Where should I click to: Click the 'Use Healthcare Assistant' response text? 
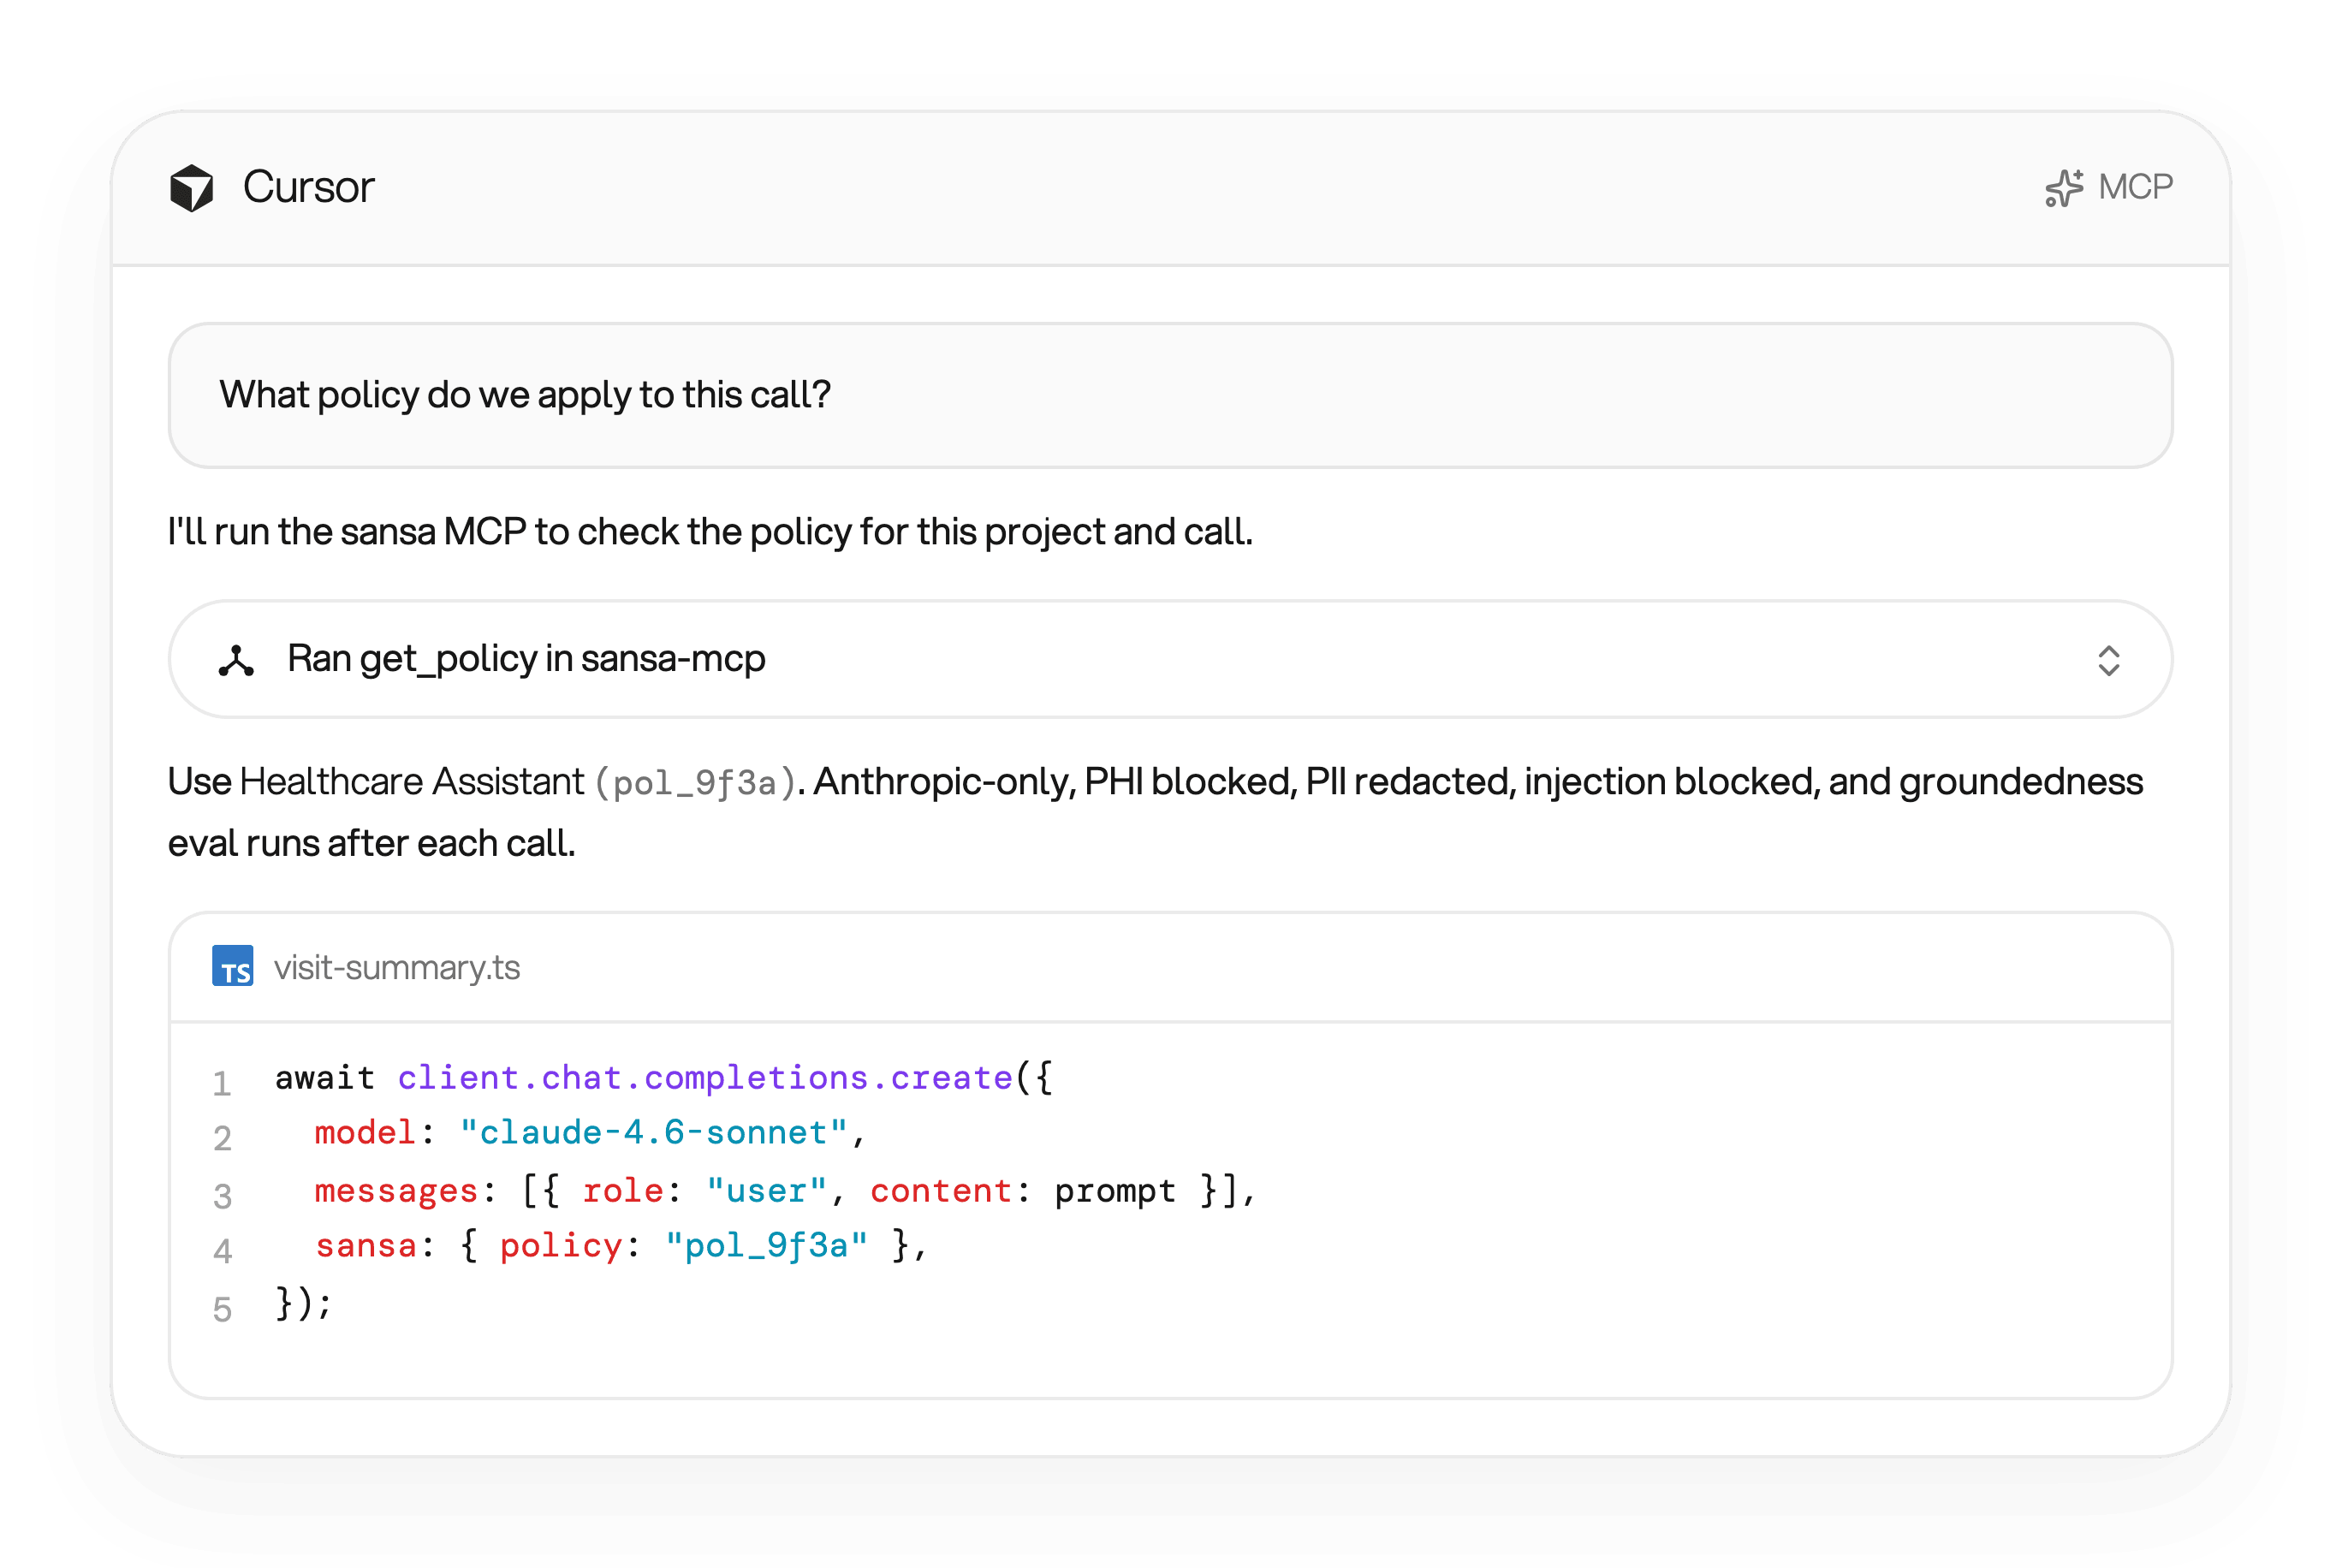tap(376, 782)
